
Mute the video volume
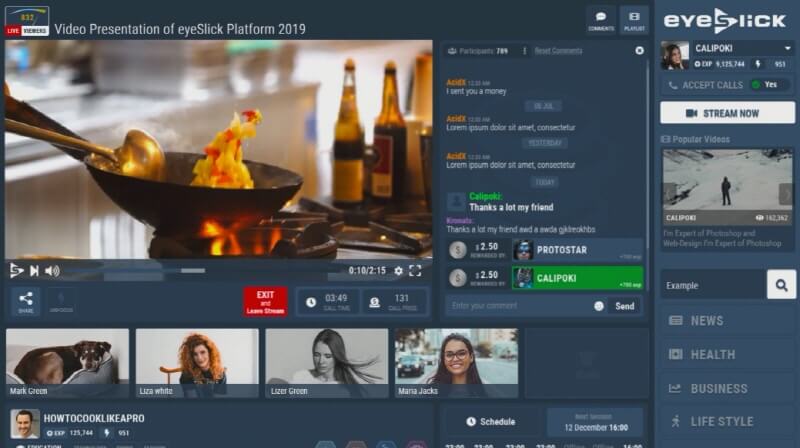(52, 271)
